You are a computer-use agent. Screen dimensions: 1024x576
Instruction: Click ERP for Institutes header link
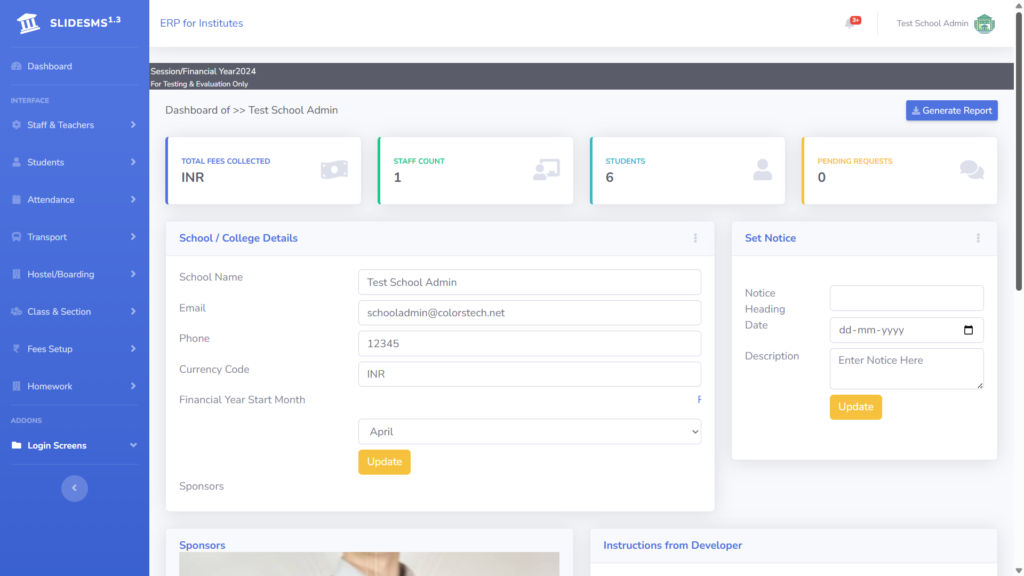tap(201, 23)
